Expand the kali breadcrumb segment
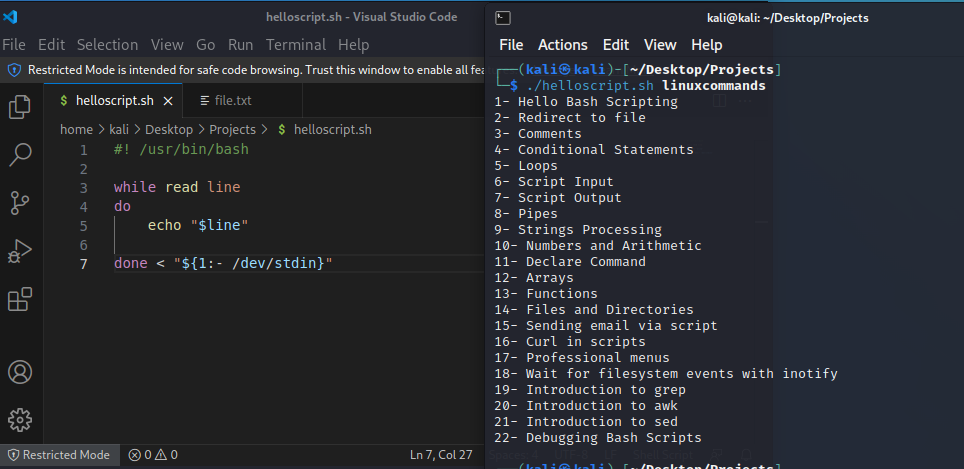Screen dimensions: 964x469 [118, 130]
